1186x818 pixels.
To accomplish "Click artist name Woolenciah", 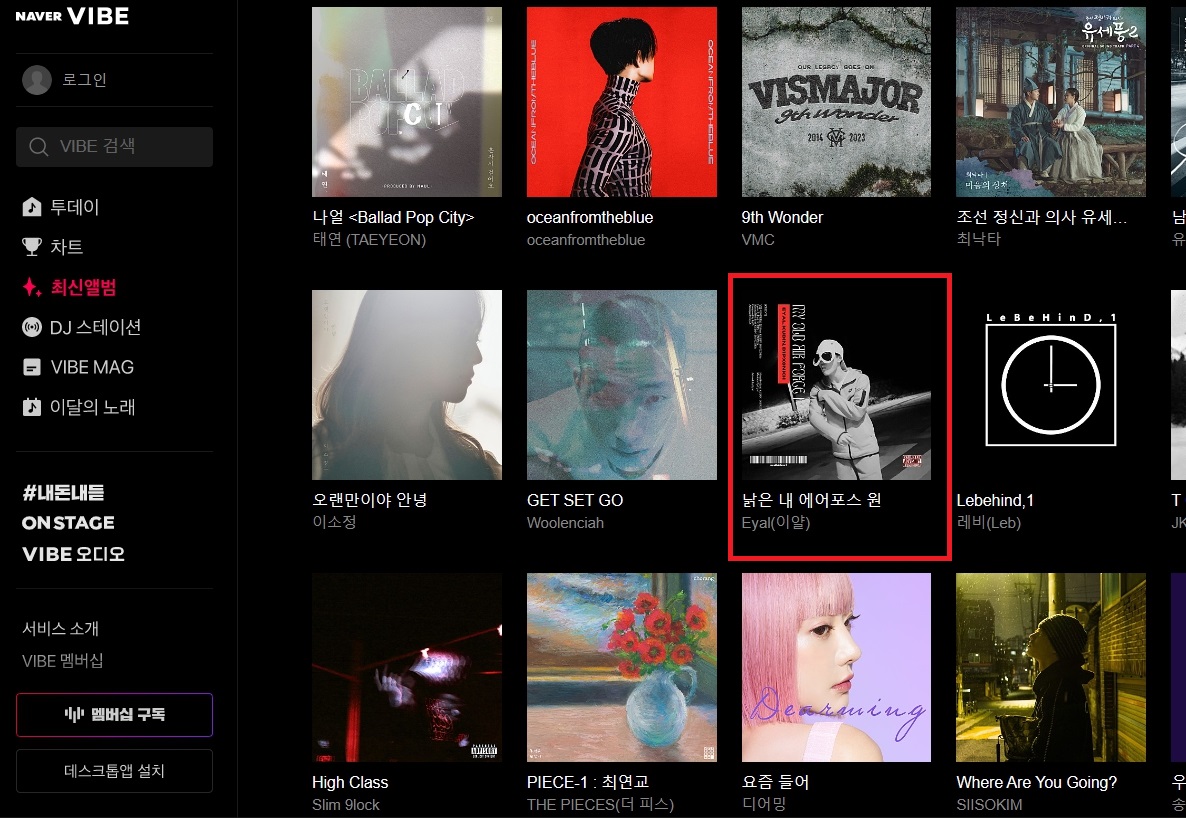I will (x=565, y=523).
